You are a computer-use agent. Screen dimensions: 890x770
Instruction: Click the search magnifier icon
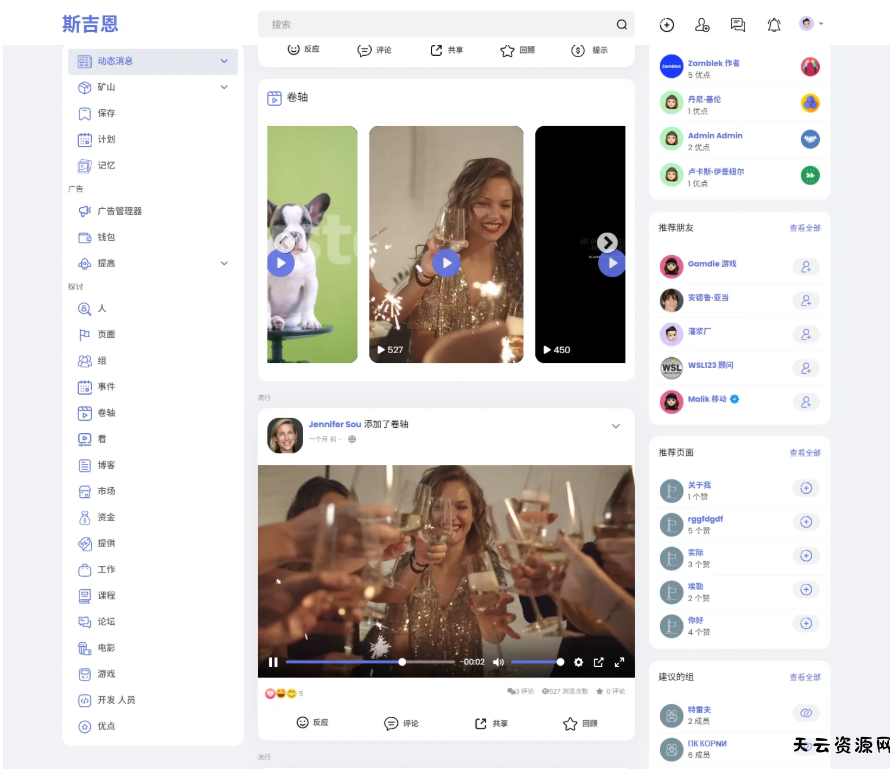coord(621,25)
